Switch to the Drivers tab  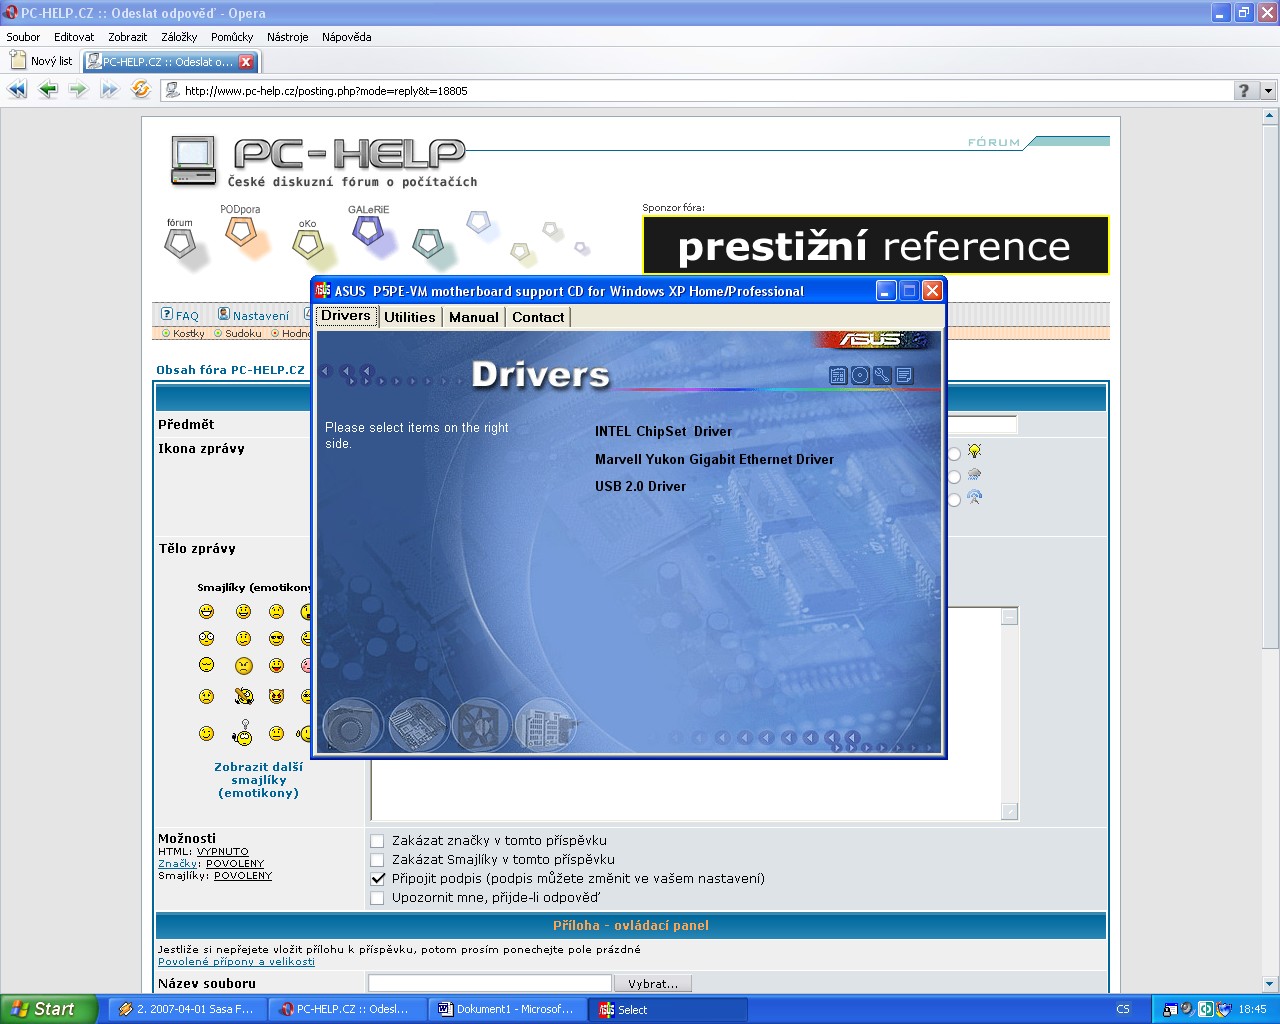pyautogui.click(x=346, y=316)
